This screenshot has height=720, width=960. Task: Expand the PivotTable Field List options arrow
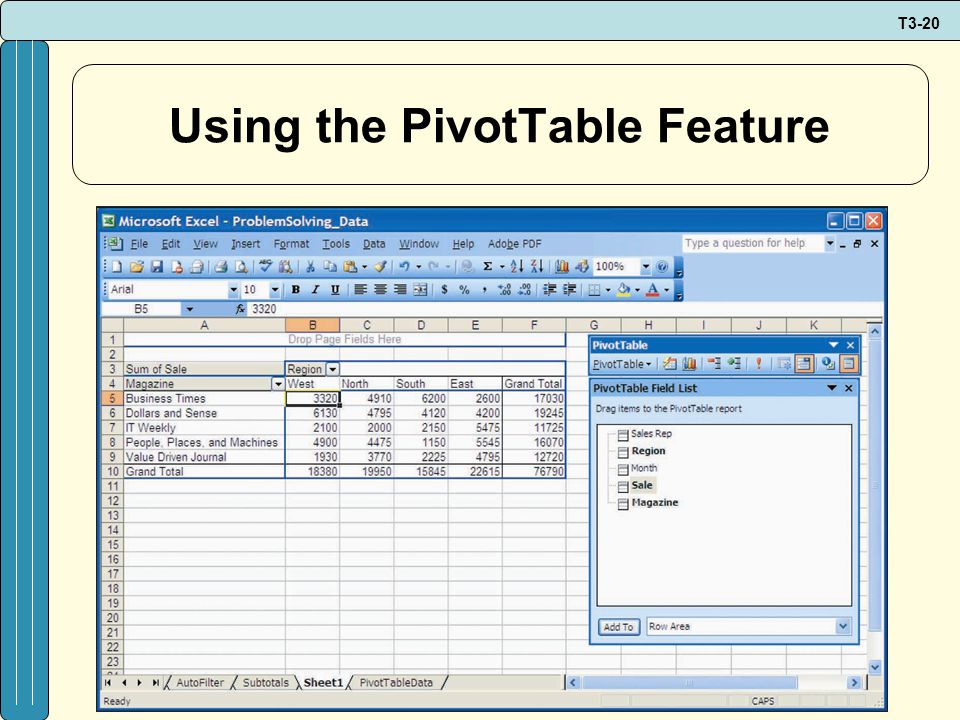(x=831, y=388)
